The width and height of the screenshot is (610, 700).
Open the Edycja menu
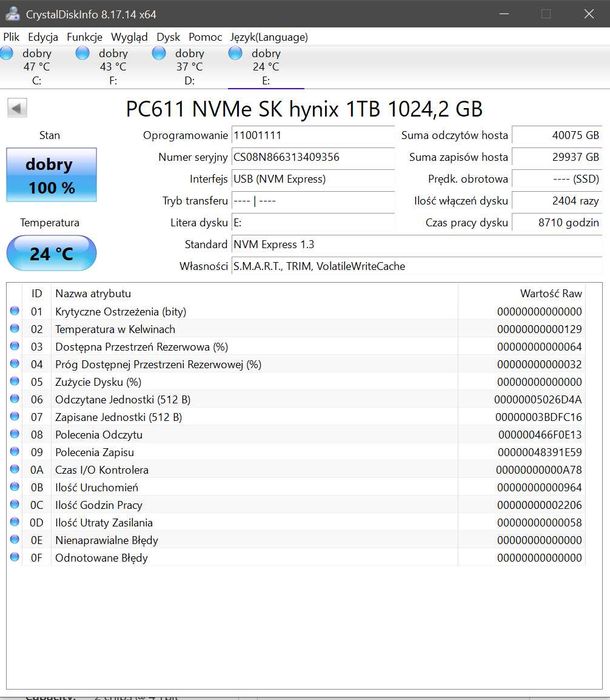43,37
